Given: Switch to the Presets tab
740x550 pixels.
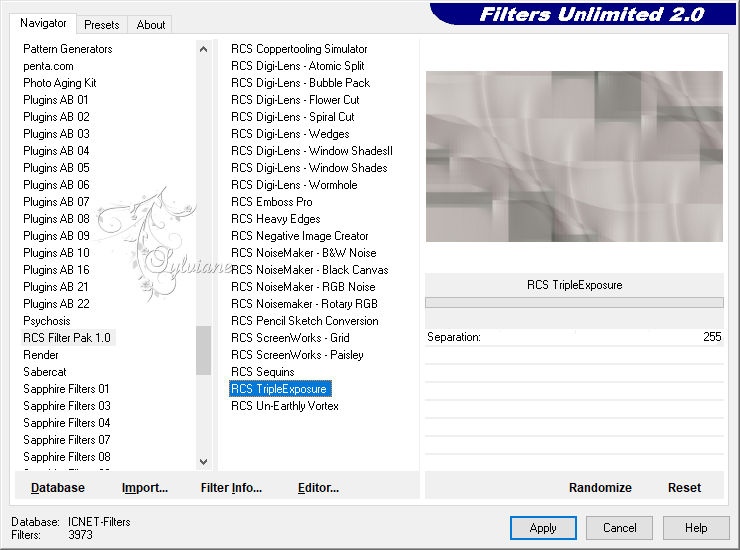Looking at the screenshot, I should pyautogui.click(x=101, y=25).
